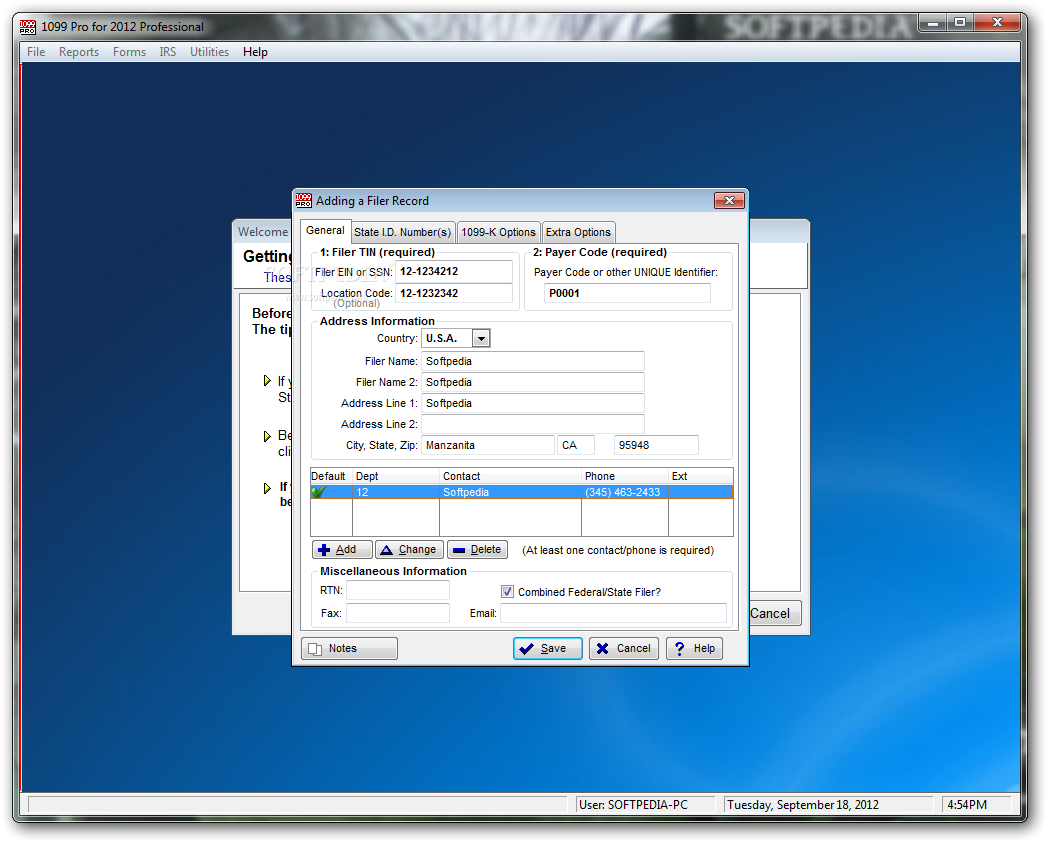Maximize the 1099 Pro main window

point(960,23)
